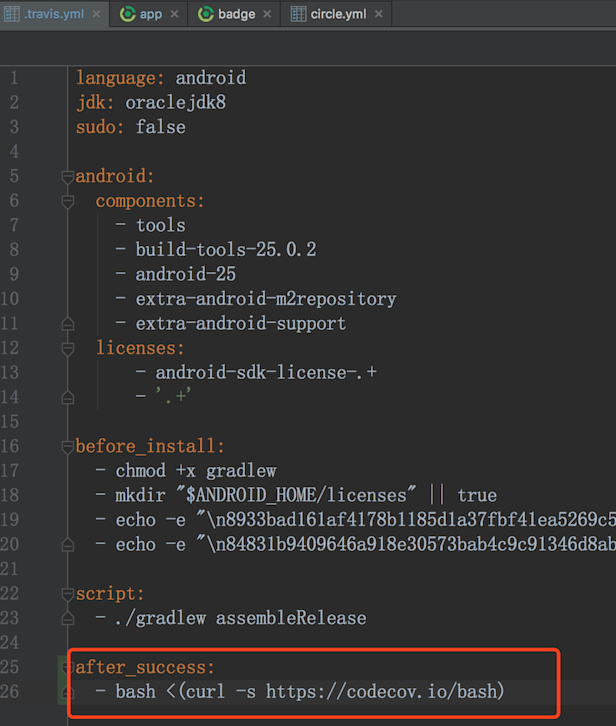Collapse the licenses: block fold marker
616x726 pixels.
point(68,348)
